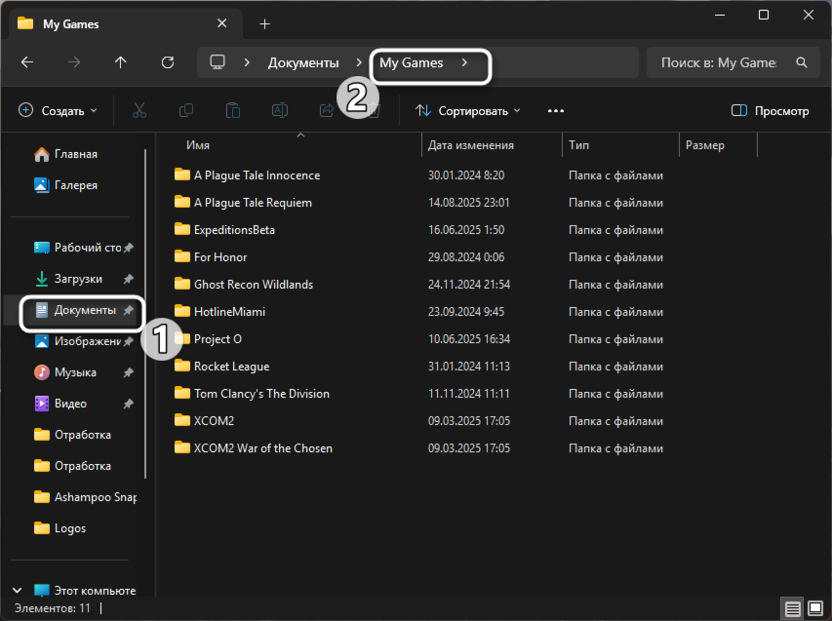
Task: Click Документы in the address breadcrumb
Action: [x=303, y=62]
